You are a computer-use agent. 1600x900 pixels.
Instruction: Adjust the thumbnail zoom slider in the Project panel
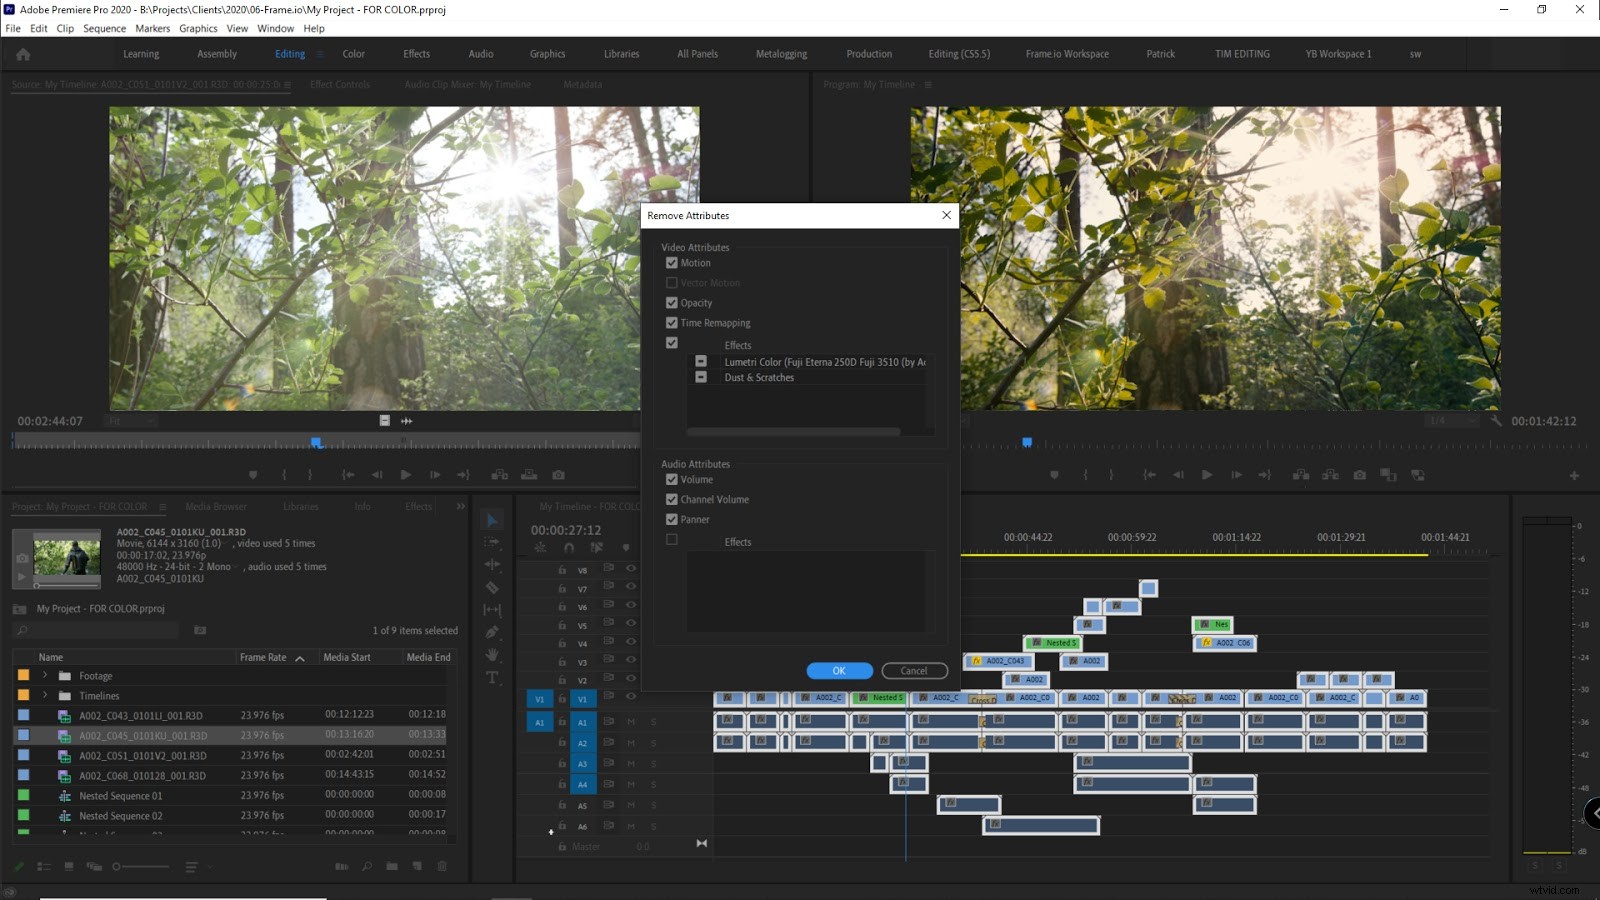pyautogui.click(x=116, y=867)
